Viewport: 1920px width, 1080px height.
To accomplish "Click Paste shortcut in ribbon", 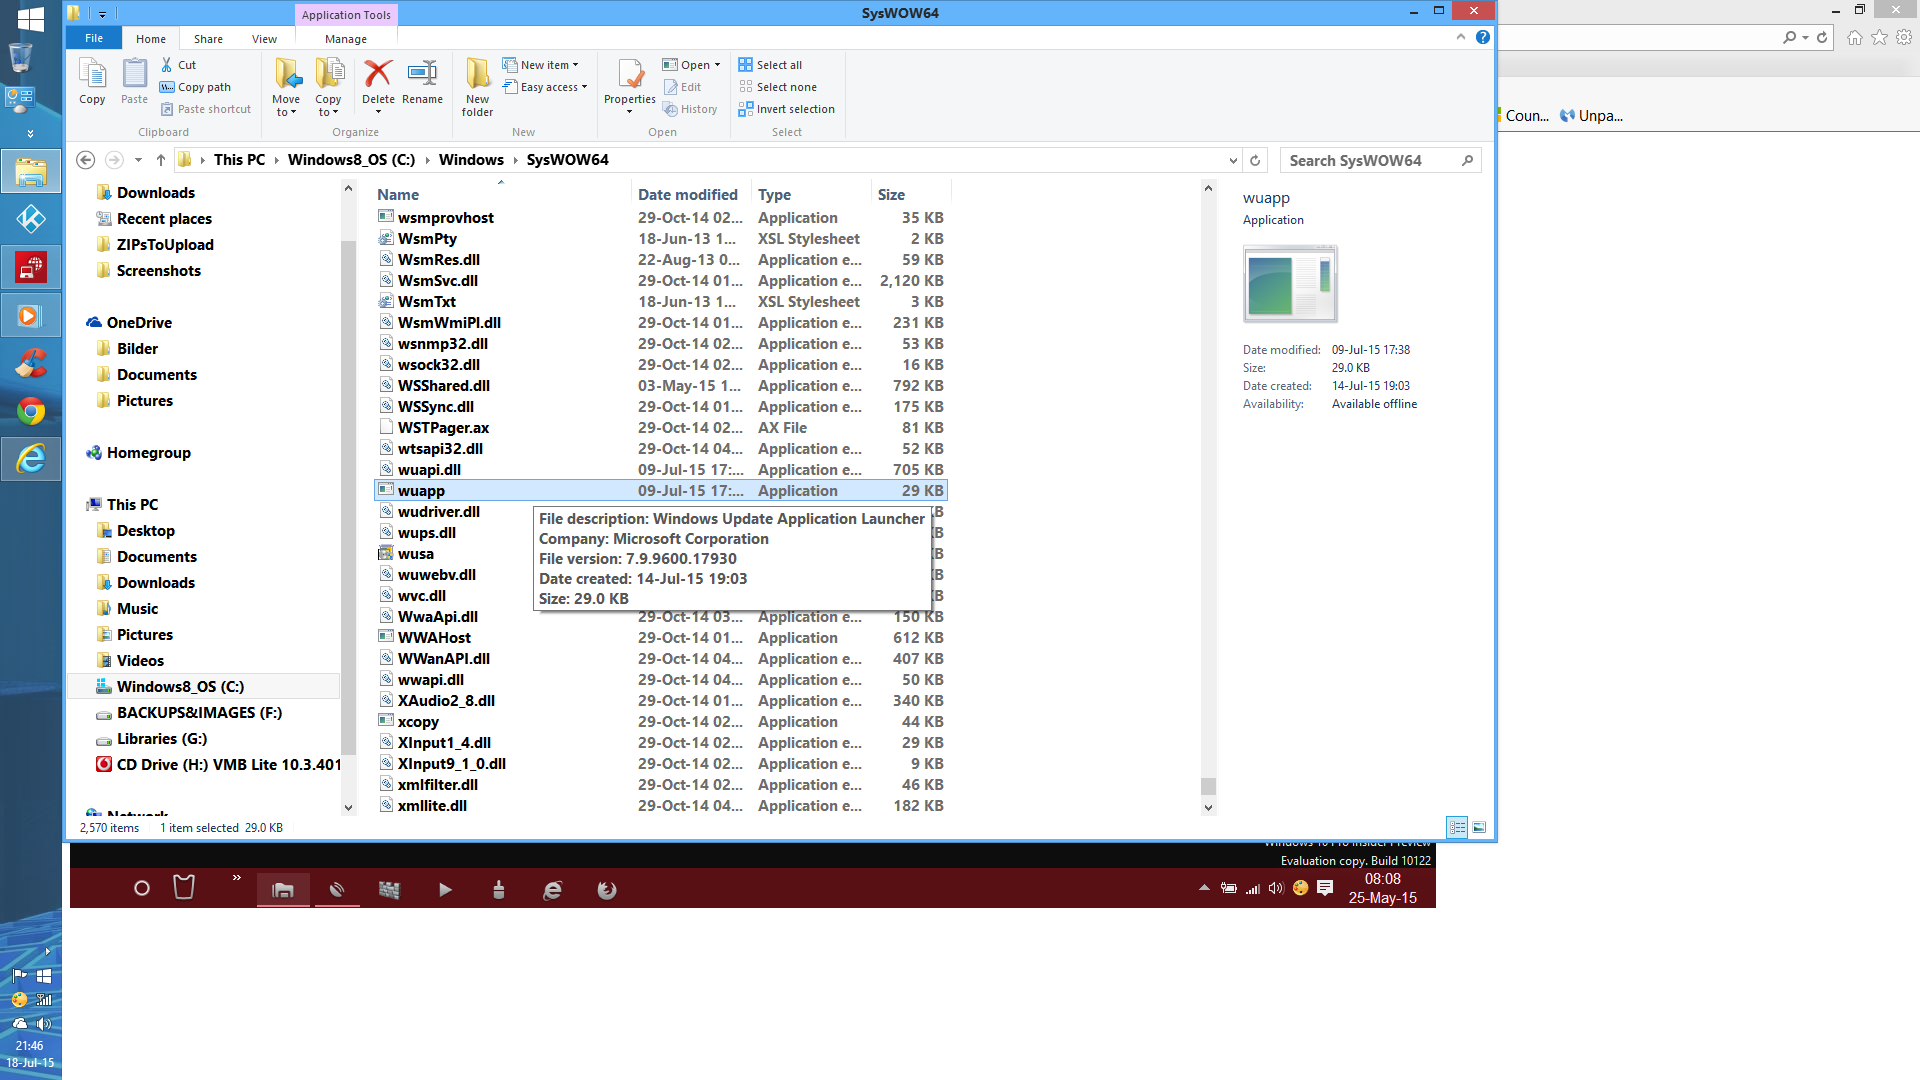I will pos(205,109).
